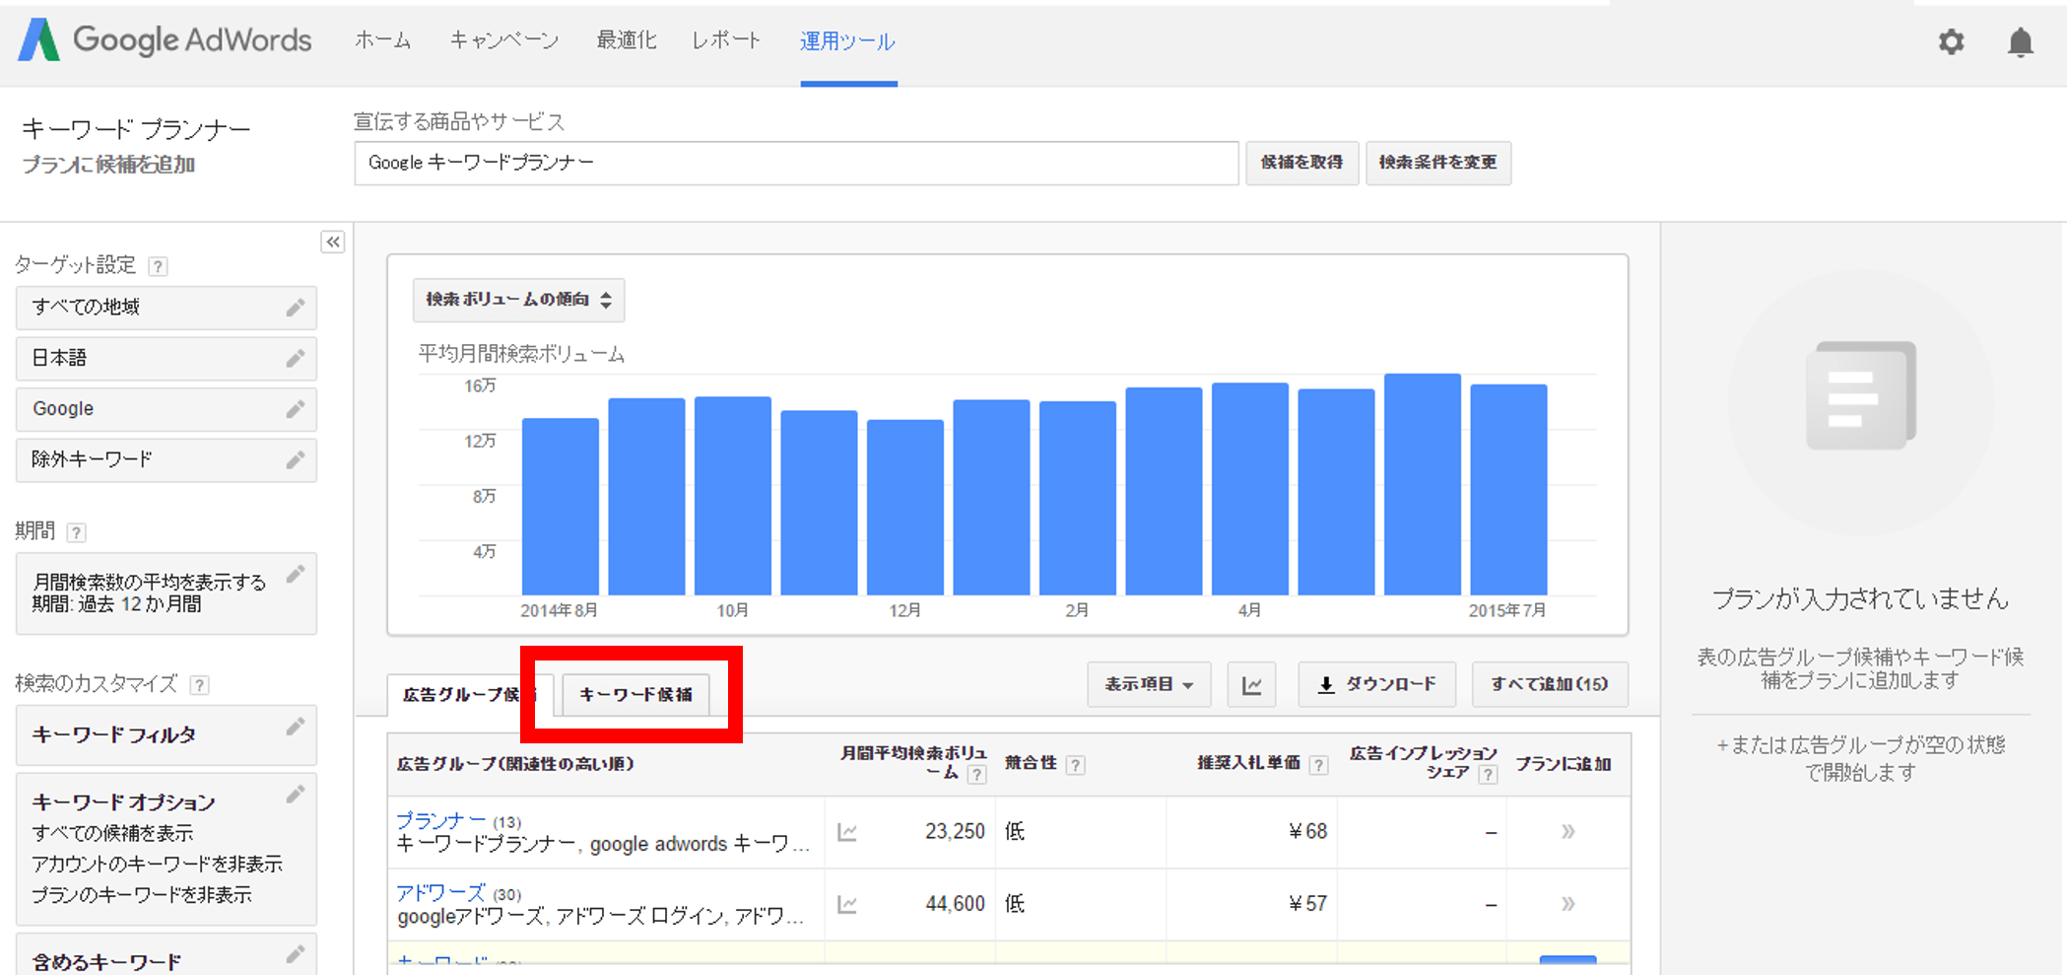2067x975 pixels.
Task: Start with empty ad group link
Action: click(1860, 758)
